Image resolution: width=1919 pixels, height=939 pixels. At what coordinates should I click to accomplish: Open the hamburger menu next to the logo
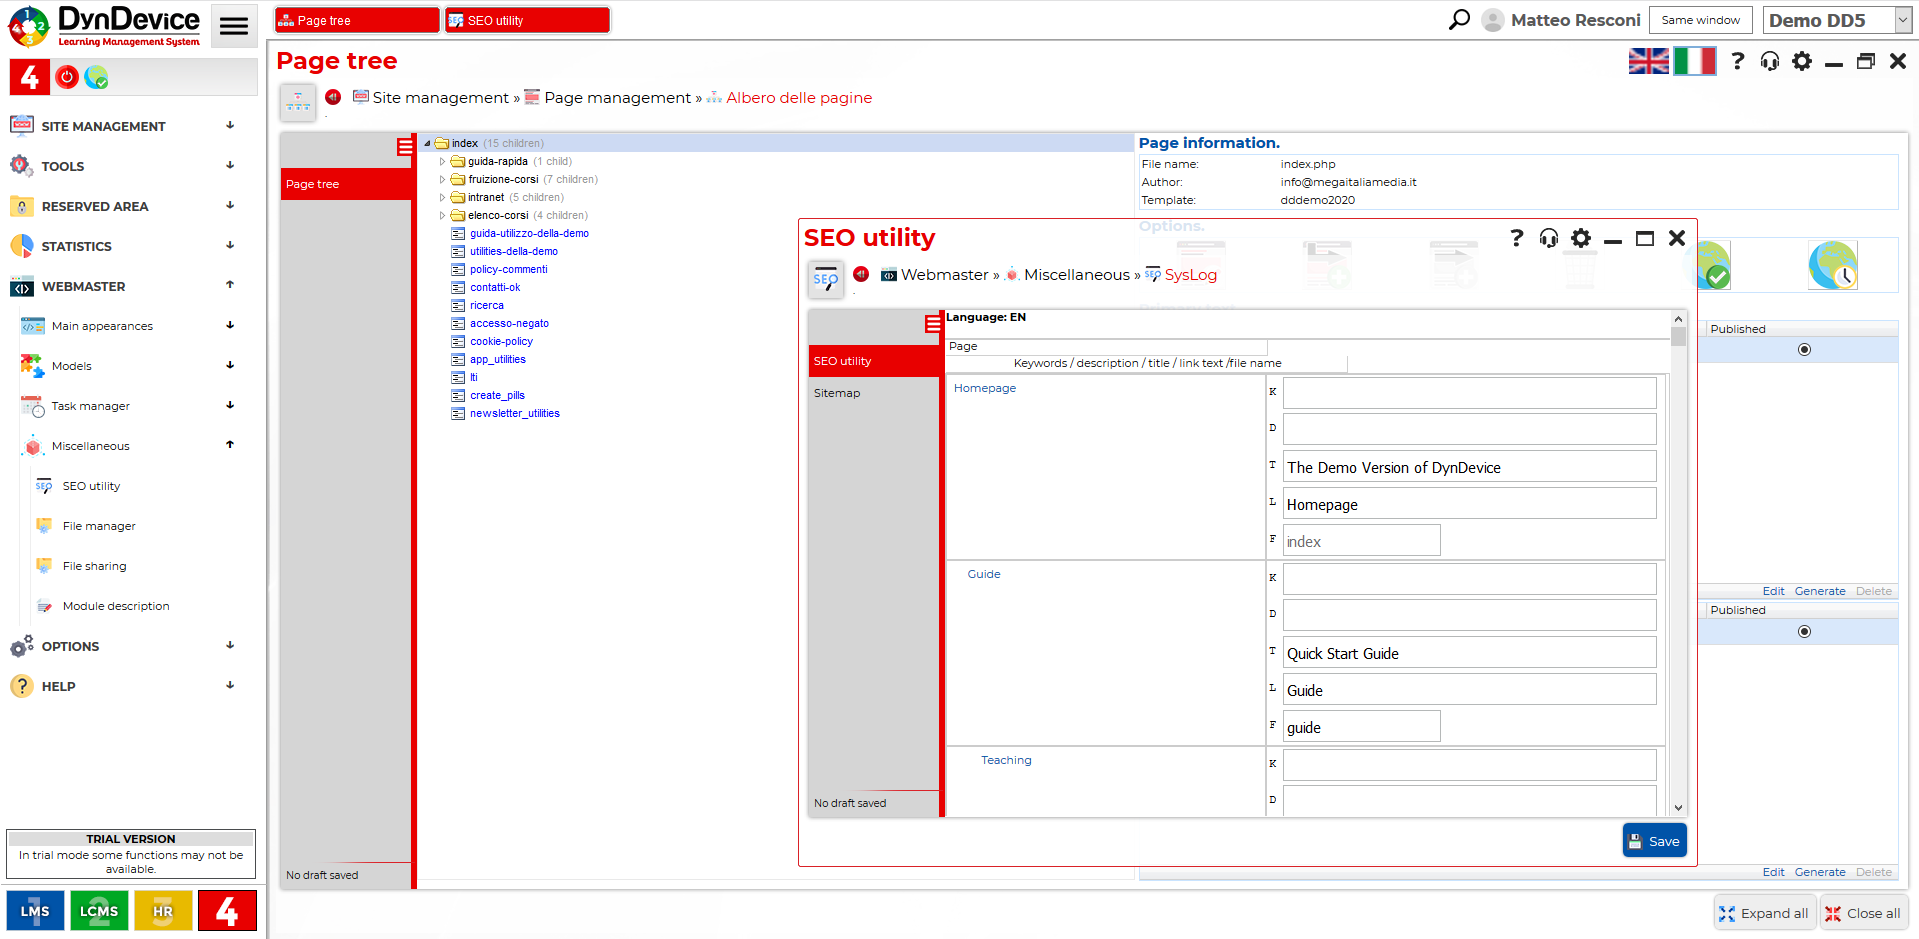pos(234,26)
